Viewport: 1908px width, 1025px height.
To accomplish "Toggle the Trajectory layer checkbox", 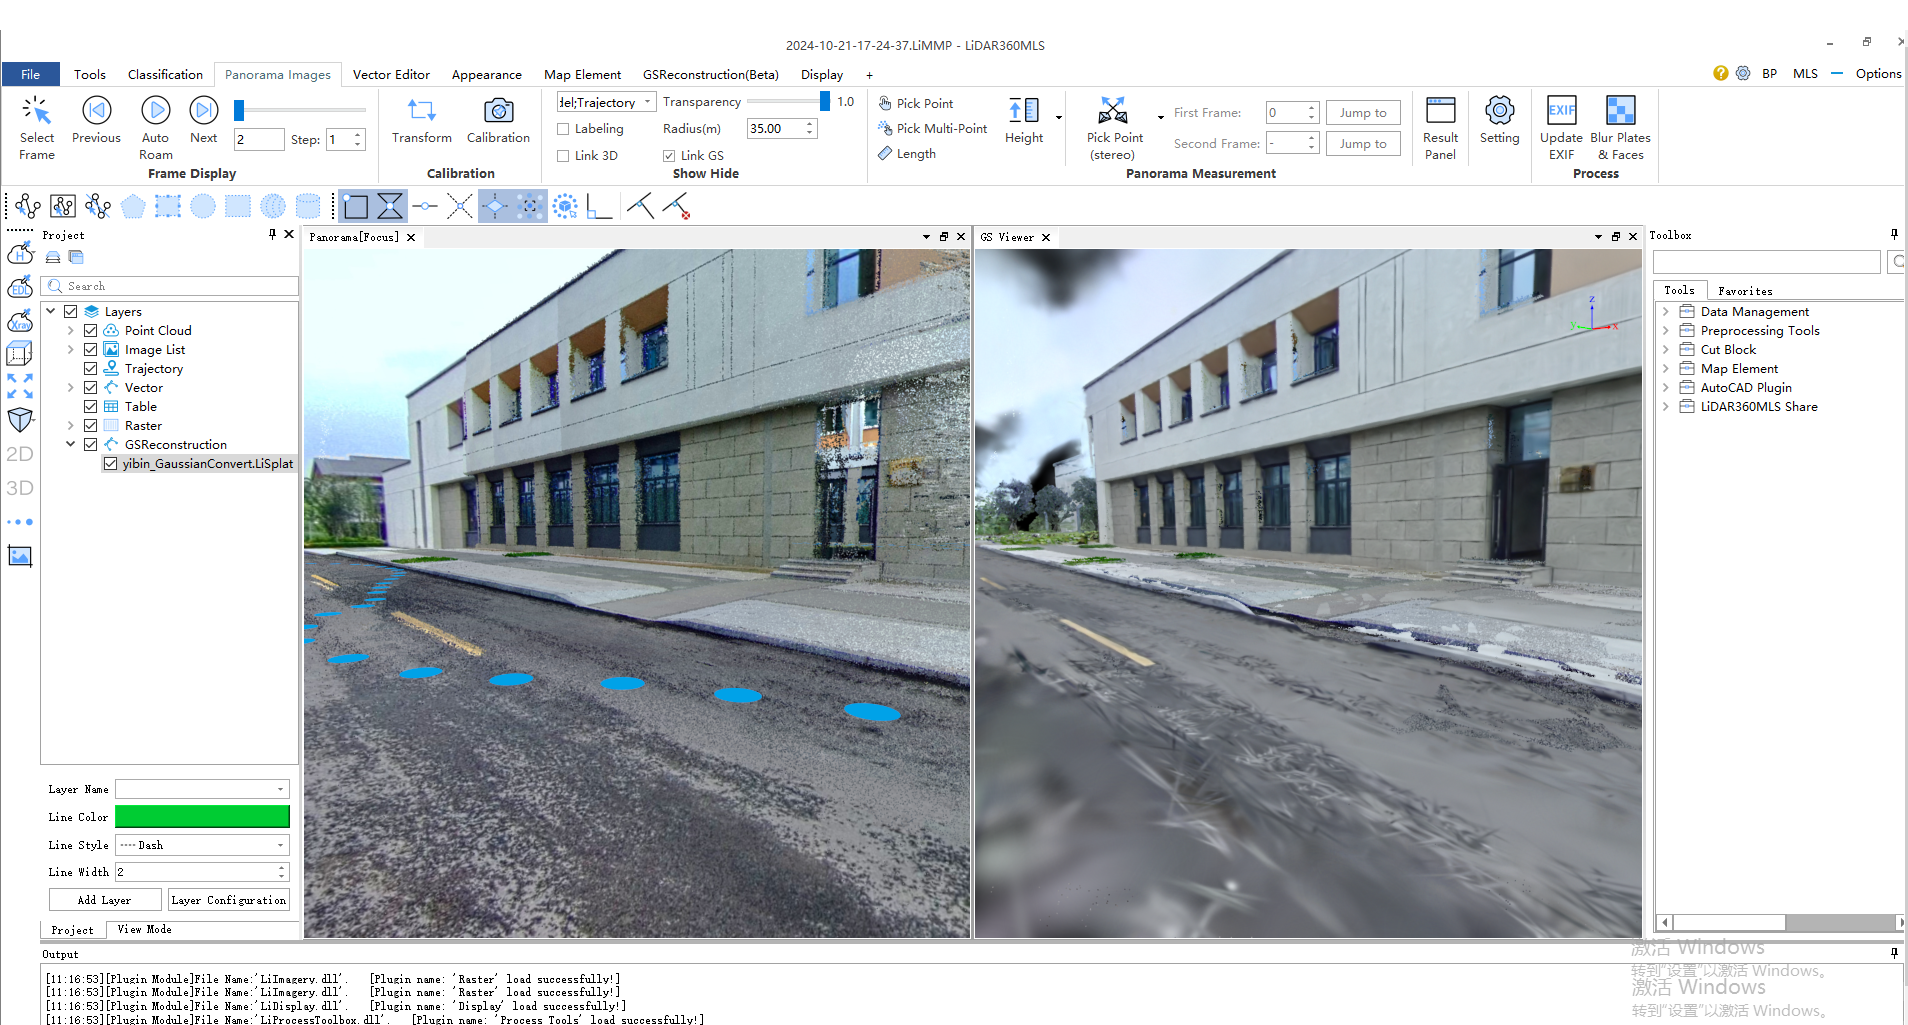I will pyautogui.click(x=90, y=369).
